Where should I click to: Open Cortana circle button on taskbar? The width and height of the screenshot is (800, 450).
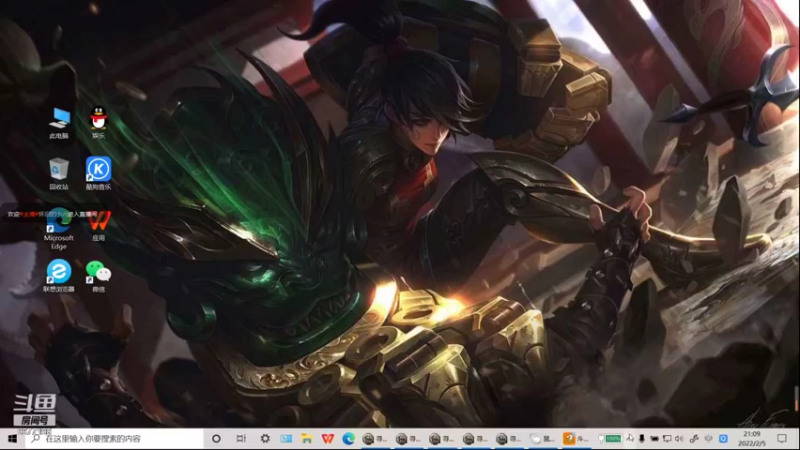[216, 438]
